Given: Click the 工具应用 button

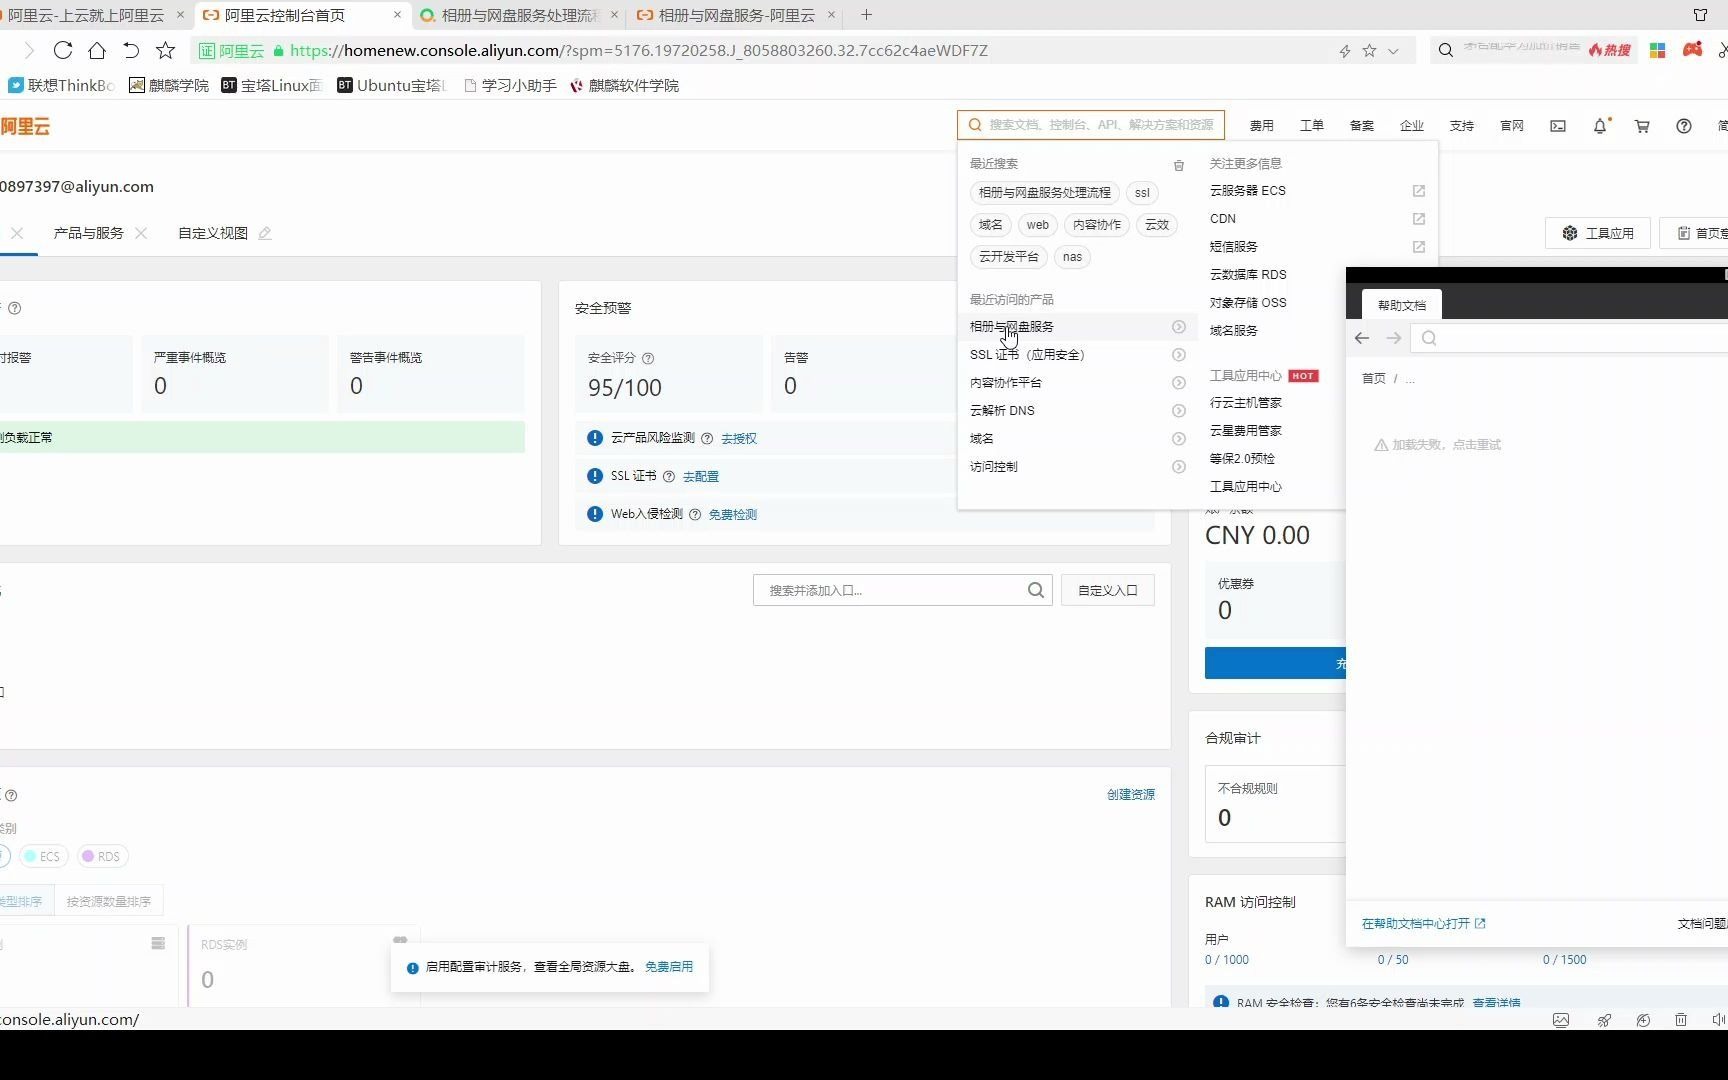Looking at the screenshot, I should [x=1598, y=233].
